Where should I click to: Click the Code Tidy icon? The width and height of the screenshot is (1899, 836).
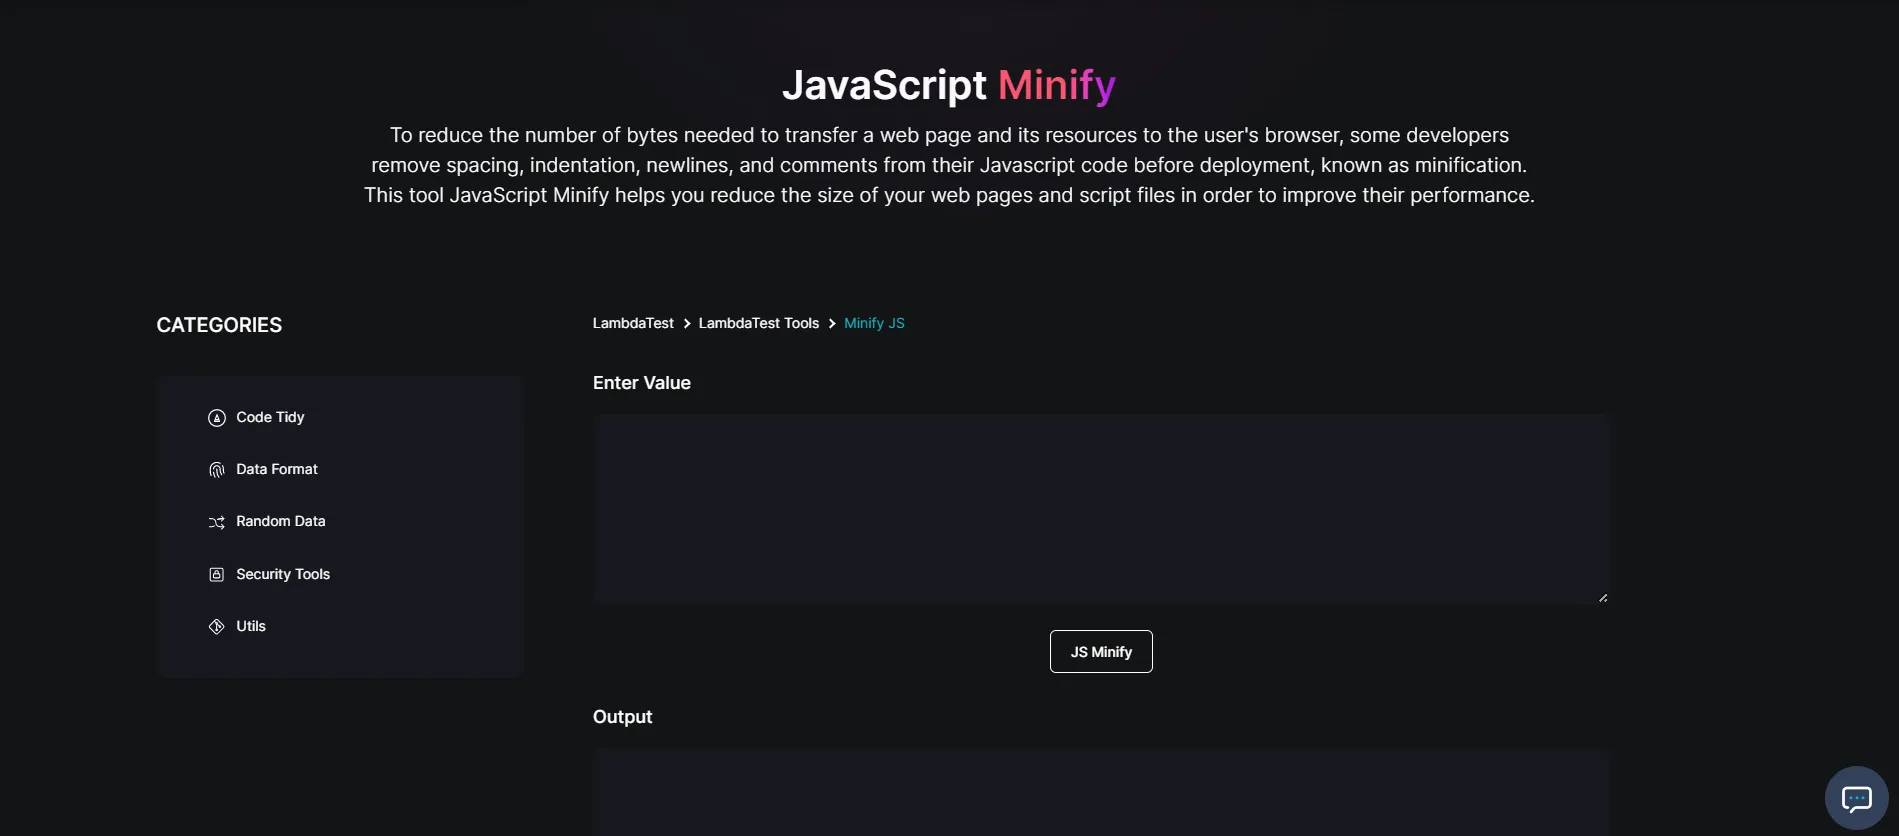coord(216,418)
